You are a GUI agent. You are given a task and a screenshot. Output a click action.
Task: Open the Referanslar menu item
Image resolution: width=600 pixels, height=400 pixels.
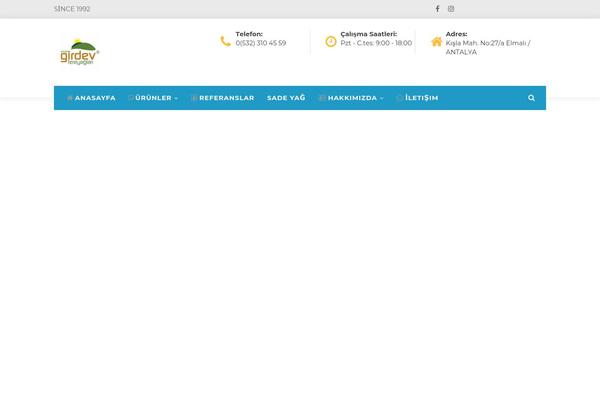pyautogui.click(x=222, y=98)
